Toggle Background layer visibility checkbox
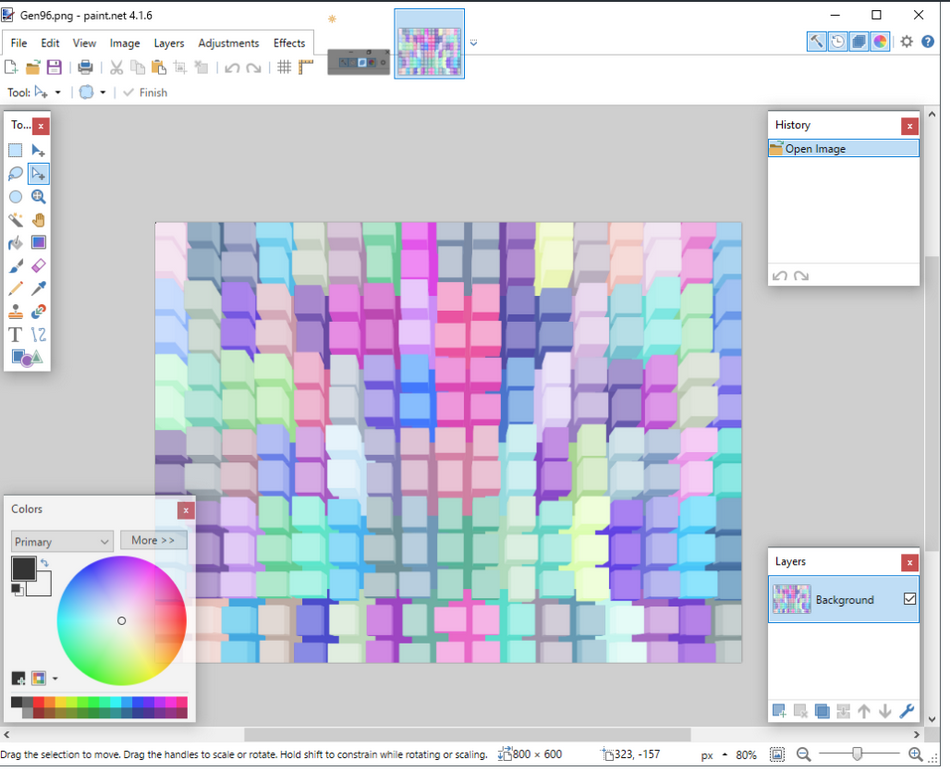The width and height of the screenshot is (950, 771). tap(909, 599)
